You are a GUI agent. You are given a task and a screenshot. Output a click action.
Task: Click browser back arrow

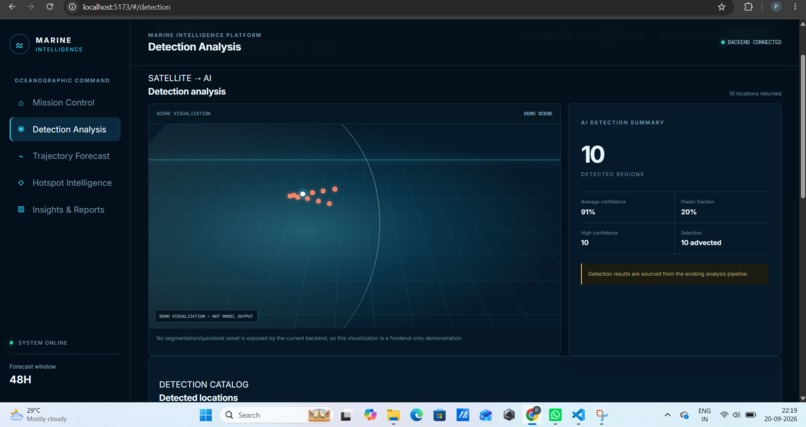pos(12,7)
